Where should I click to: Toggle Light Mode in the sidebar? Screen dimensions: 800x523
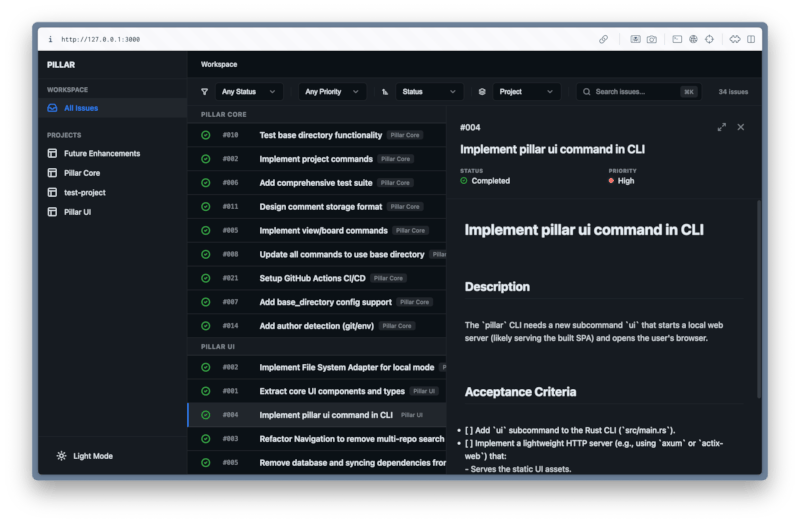[85, 456]
